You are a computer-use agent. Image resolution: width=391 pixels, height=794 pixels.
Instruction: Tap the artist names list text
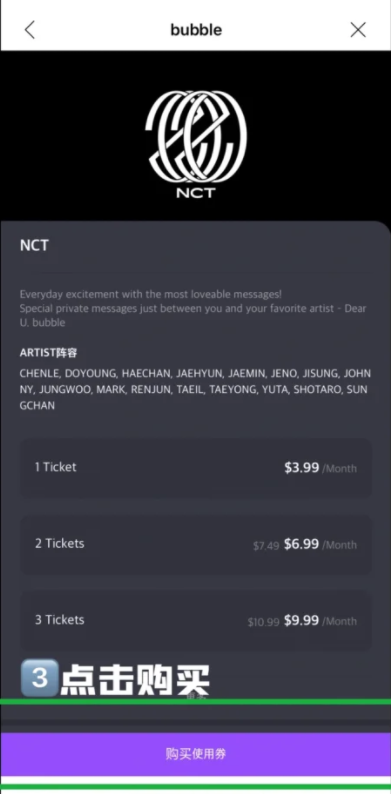(x=195, y=389)
